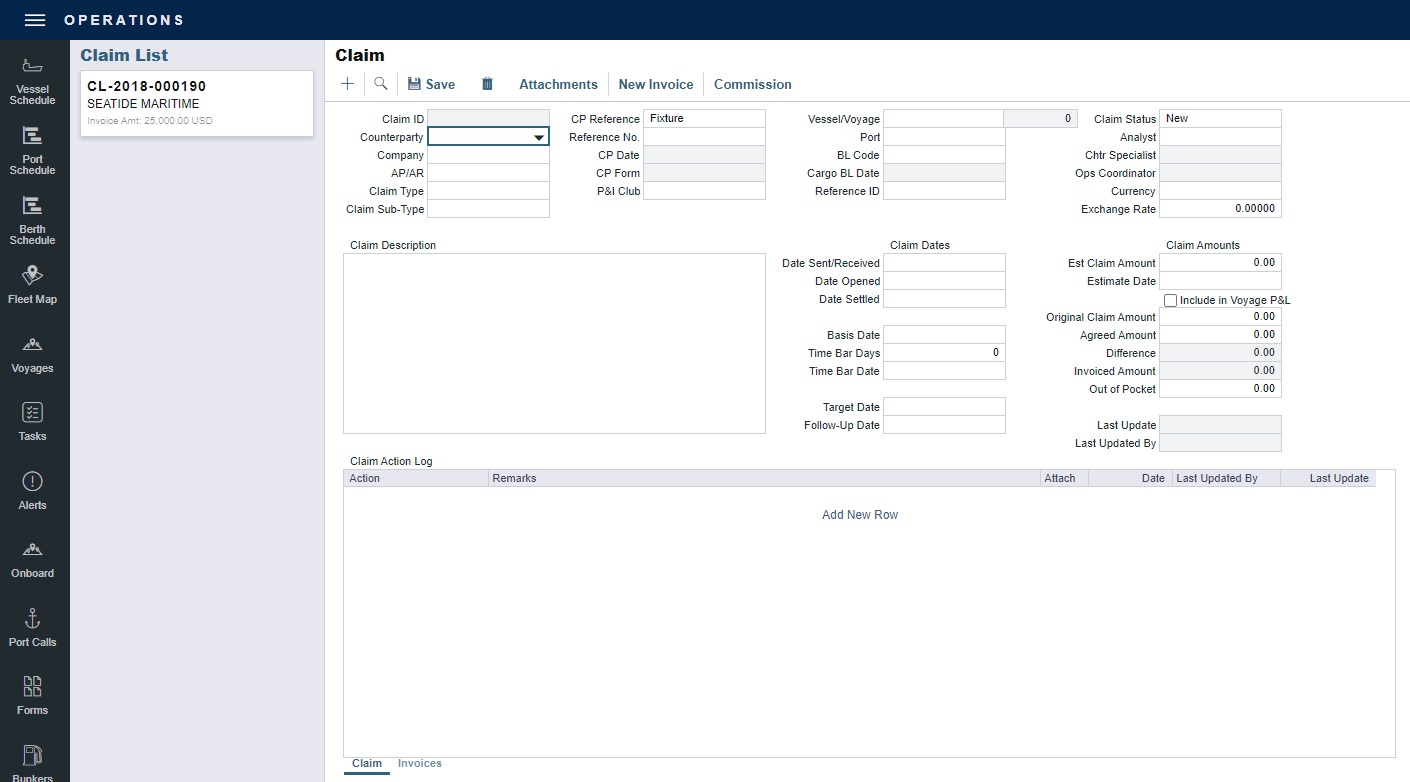Click the CP Reference Fixture field
Screen dimensions: 1410x782
(704, 119)
